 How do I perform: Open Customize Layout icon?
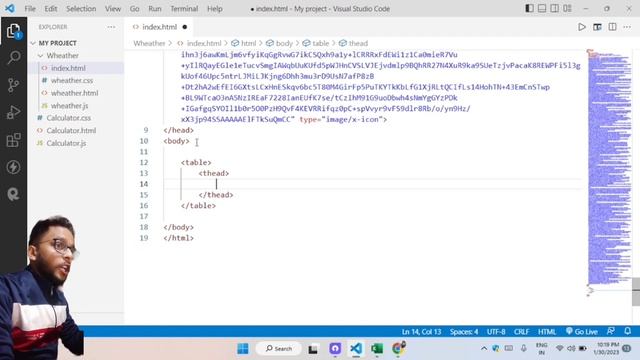[x=567, y=8]
